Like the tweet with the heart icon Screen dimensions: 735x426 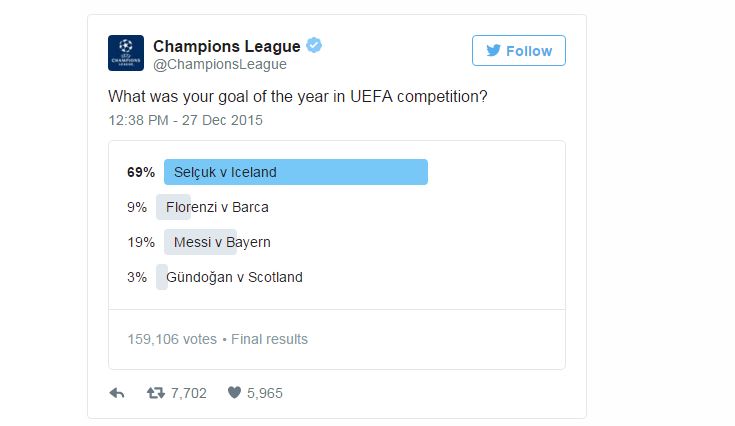coord(235,393)
